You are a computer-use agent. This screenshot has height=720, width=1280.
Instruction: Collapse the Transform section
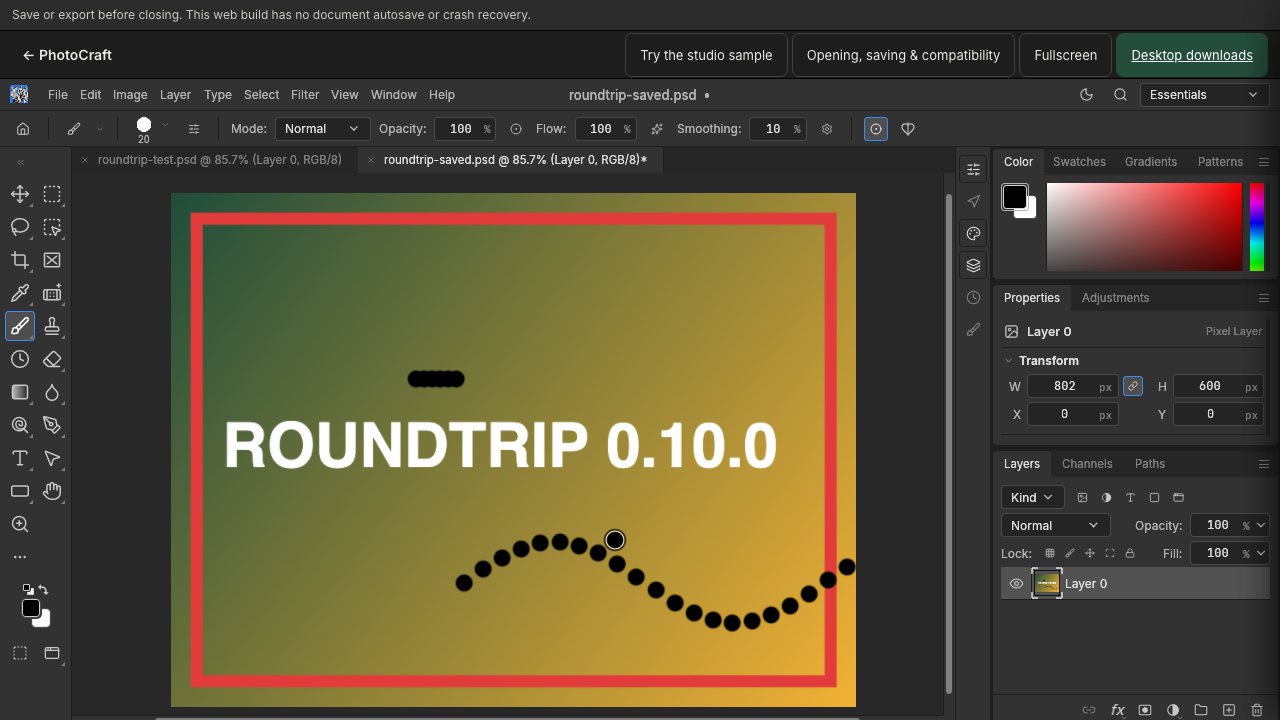[1008, 361]
